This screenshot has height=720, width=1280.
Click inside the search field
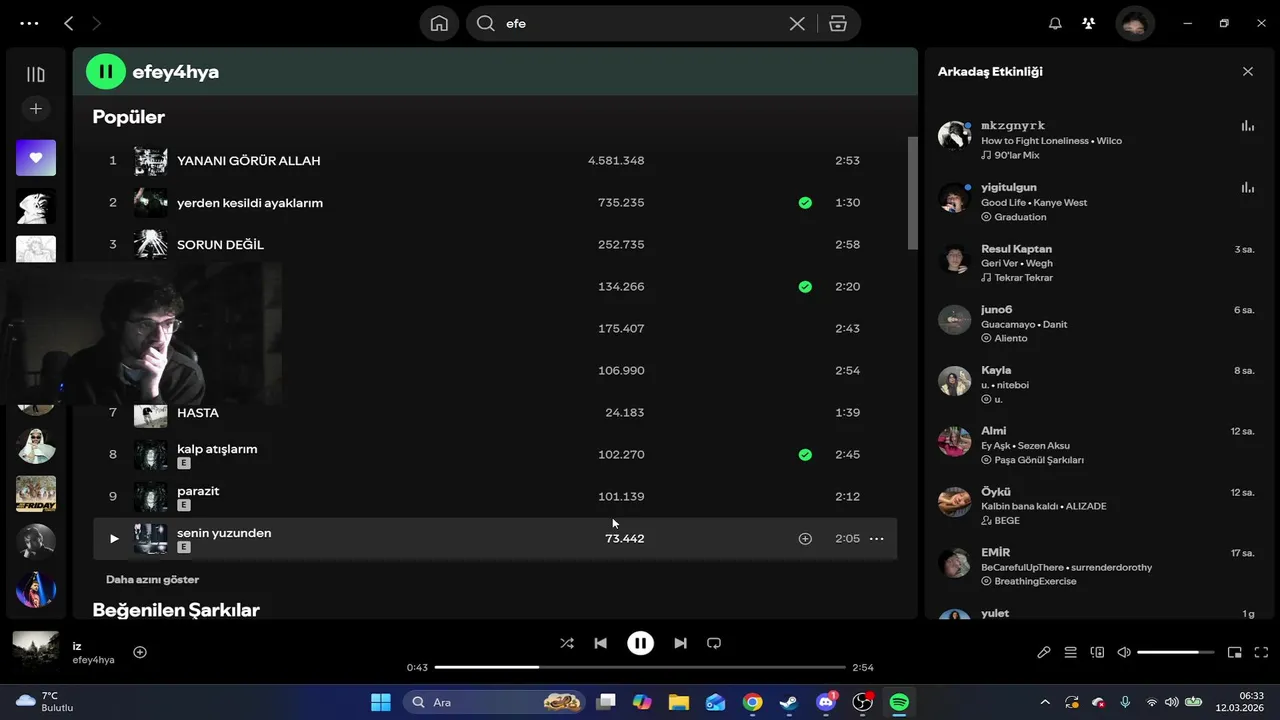click(x=640, y=23)
